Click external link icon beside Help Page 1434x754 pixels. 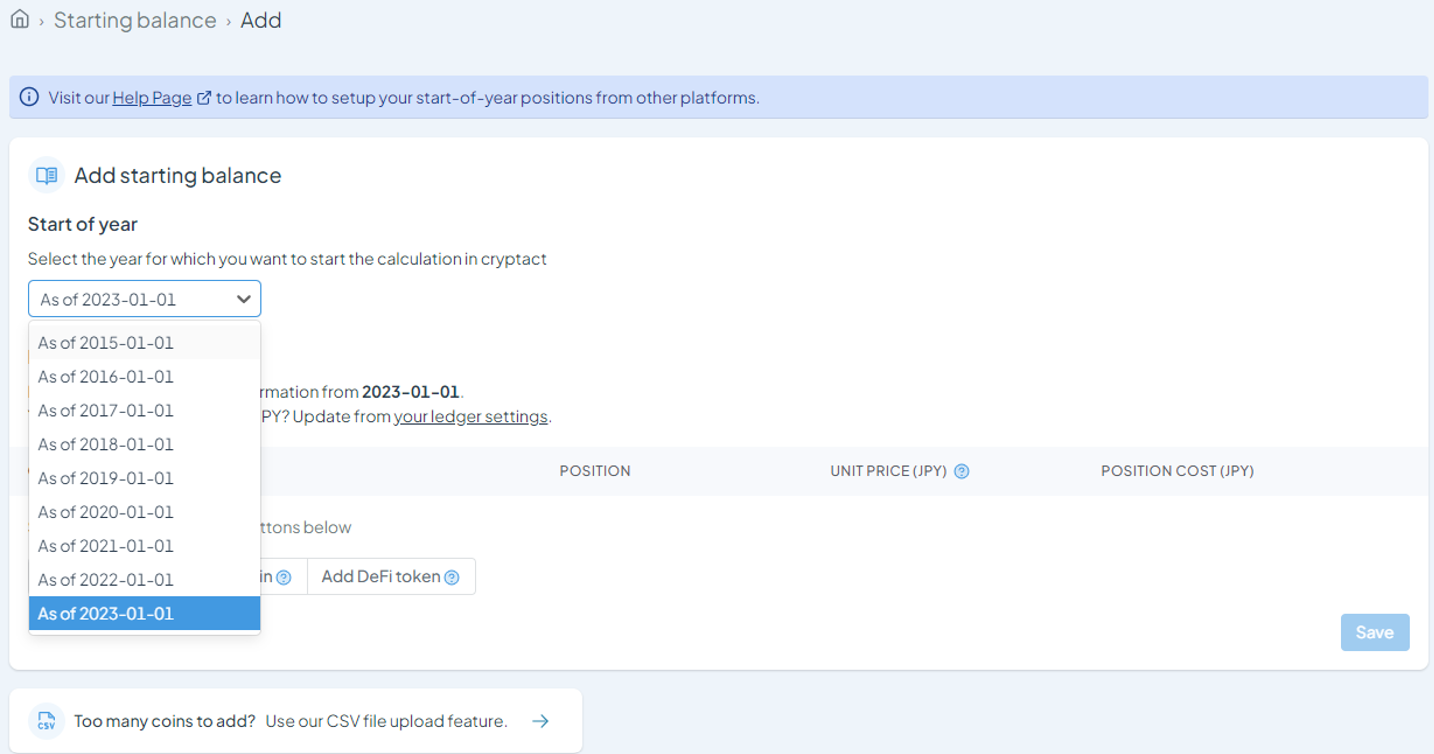[204, 98]
